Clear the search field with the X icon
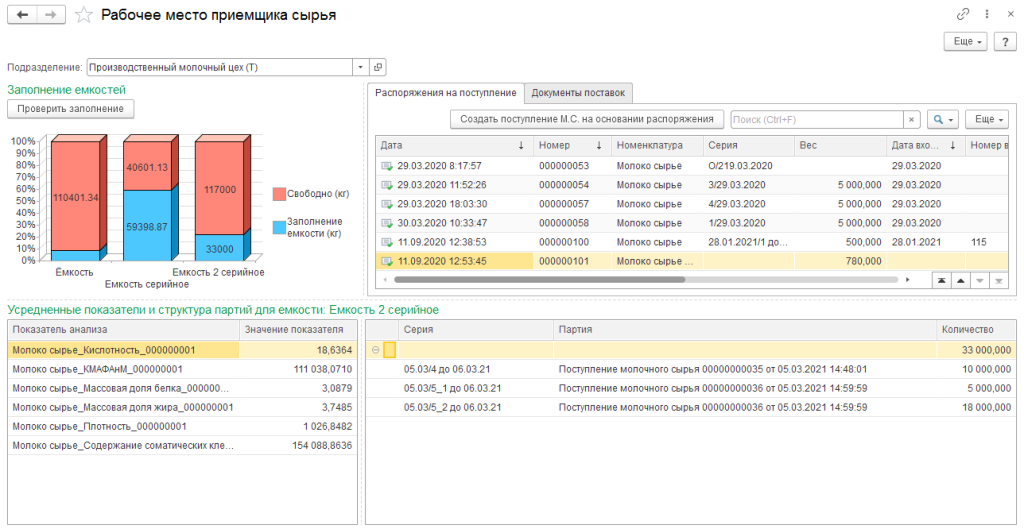The height and width of the screenshot is (529, 1024). click(911, 119)
